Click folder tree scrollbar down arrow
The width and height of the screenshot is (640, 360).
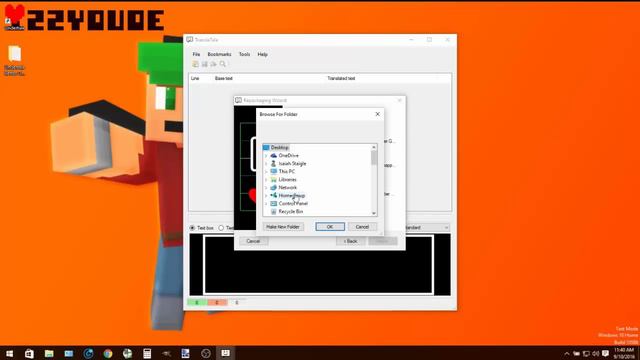373,213
